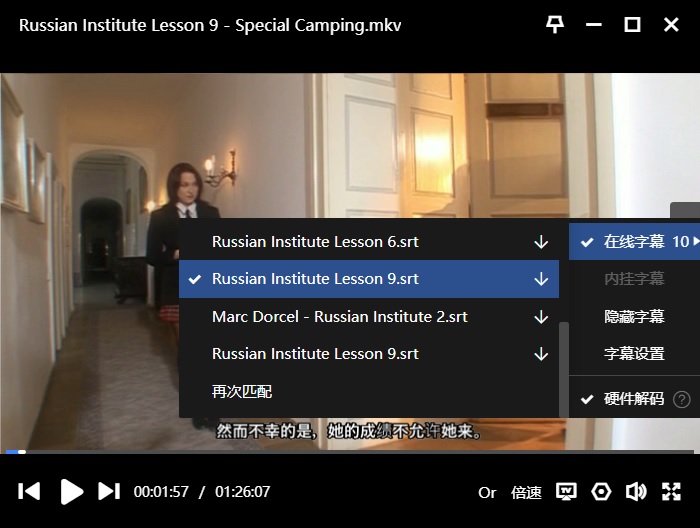The width and height of the screenshot is (700, 528).
Task: Click 再次匹配 to rematch subtitles
Action: coord(242,391)
